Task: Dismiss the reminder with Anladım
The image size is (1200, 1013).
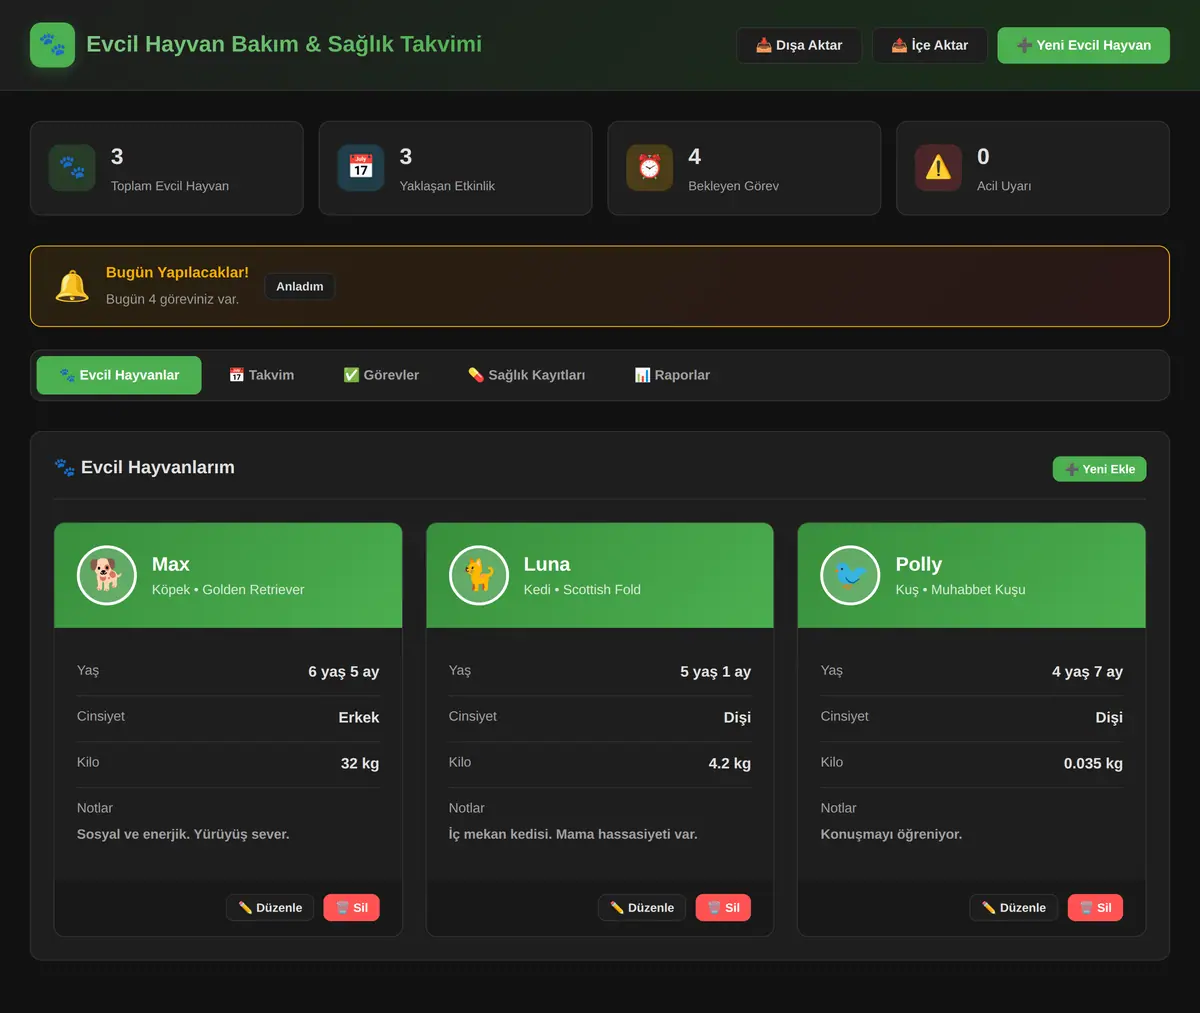Action: click(x=300, y=286)
